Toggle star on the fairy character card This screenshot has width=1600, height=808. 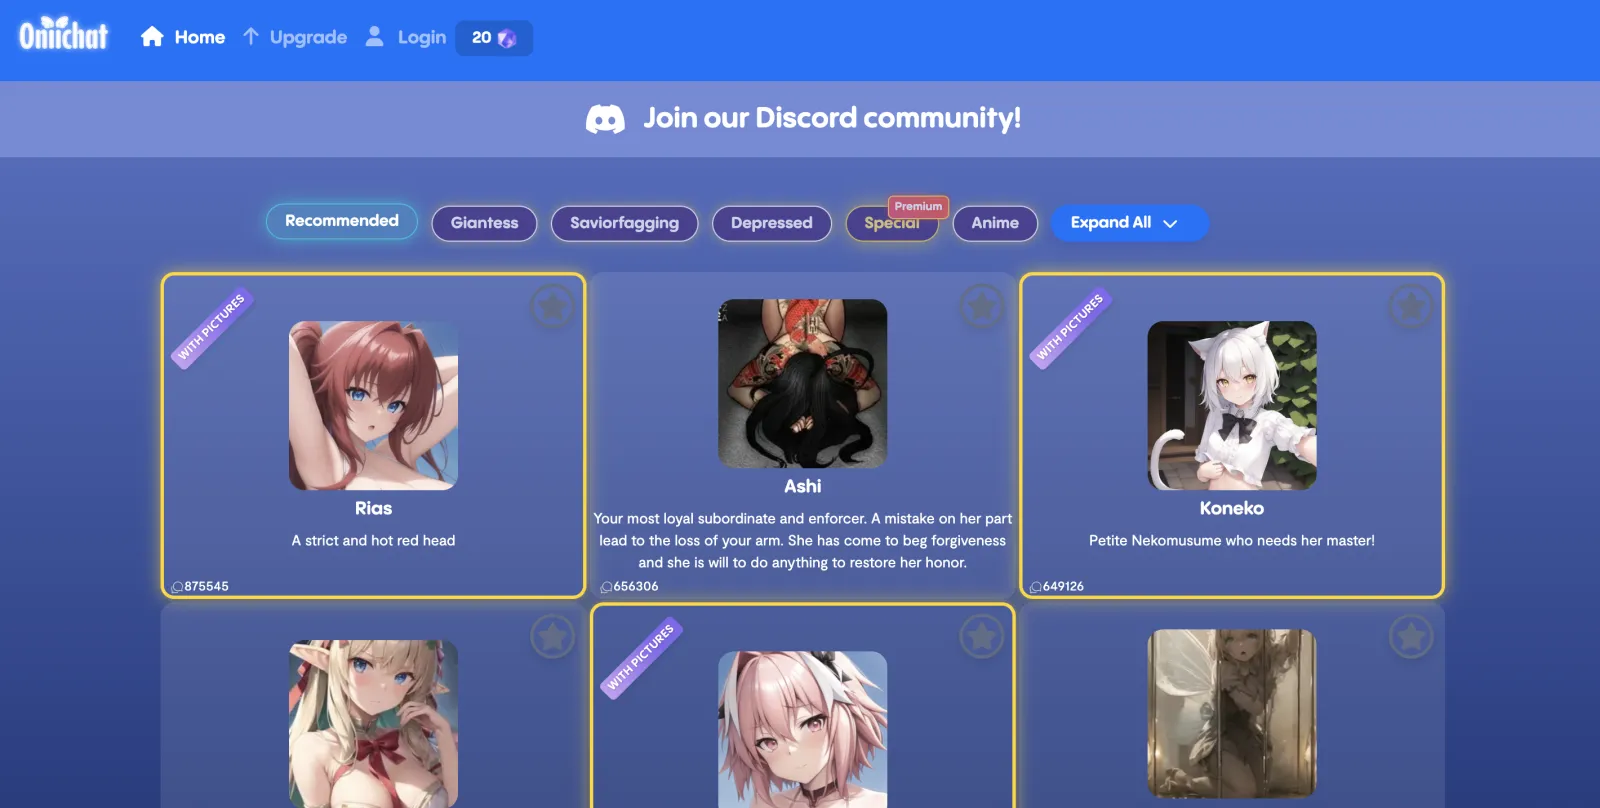point(1411,636)
